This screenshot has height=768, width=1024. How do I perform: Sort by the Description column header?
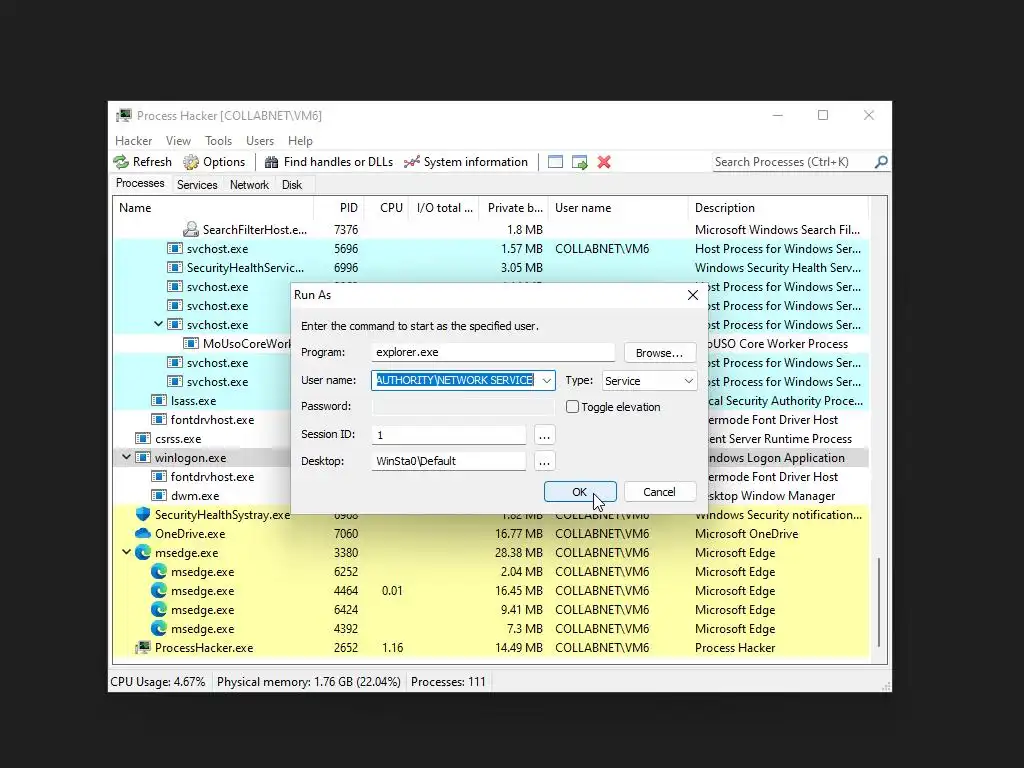click(778, 208)
